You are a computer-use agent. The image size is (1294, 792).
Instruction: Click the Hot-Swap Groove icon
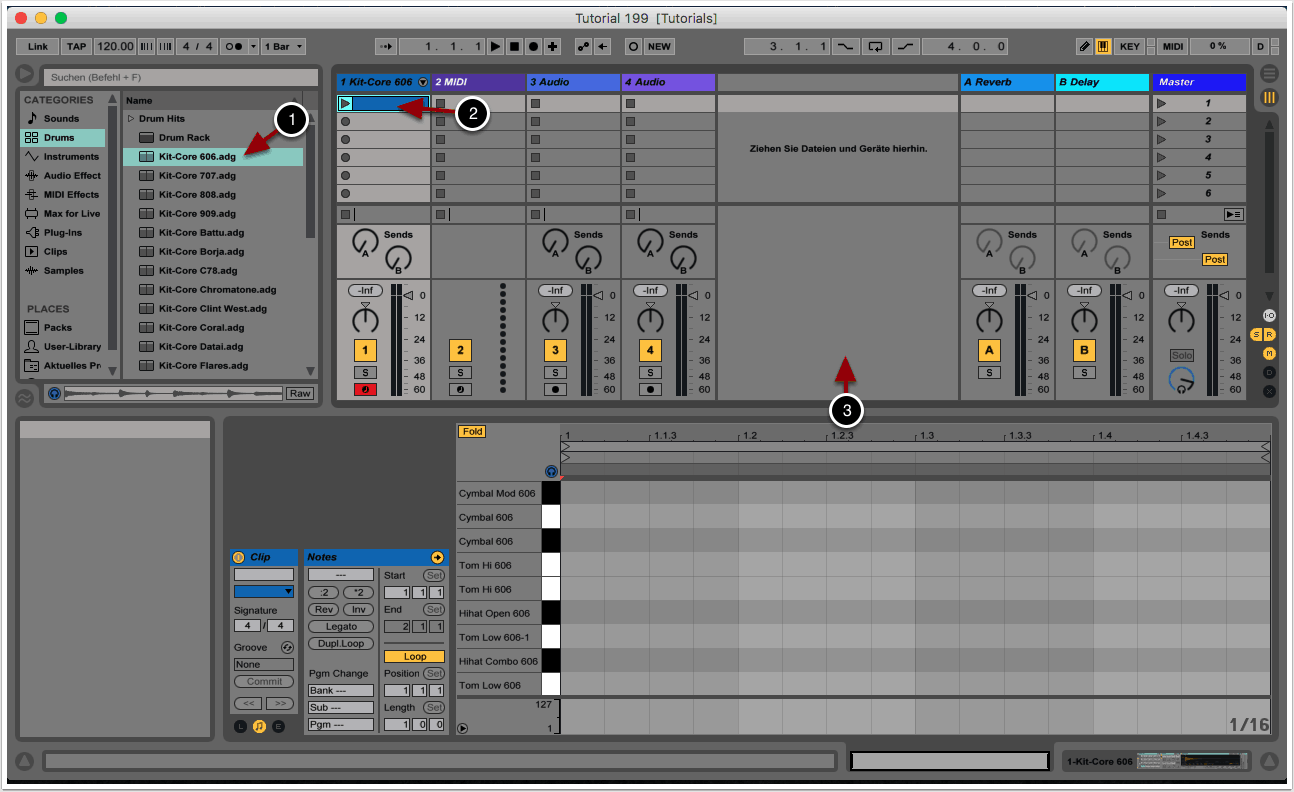[287, 648]
